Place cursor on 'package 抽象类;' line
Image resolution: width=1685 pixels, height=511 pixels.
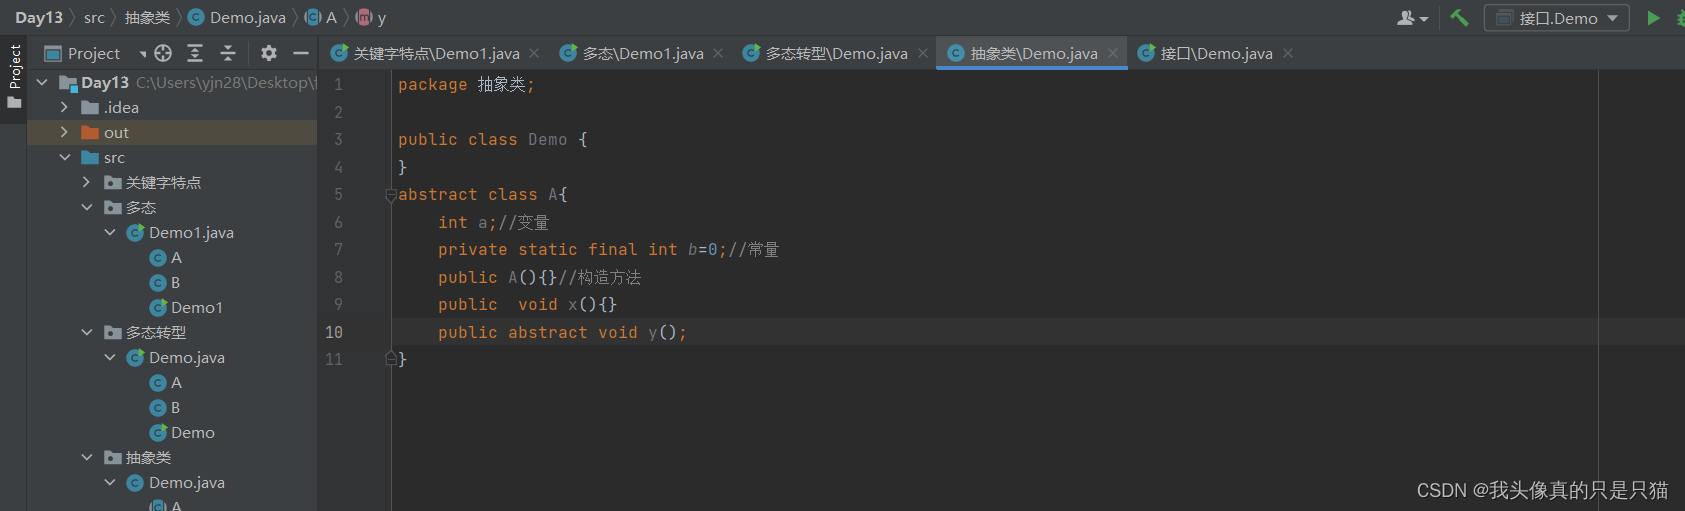(x=466, y=85)
